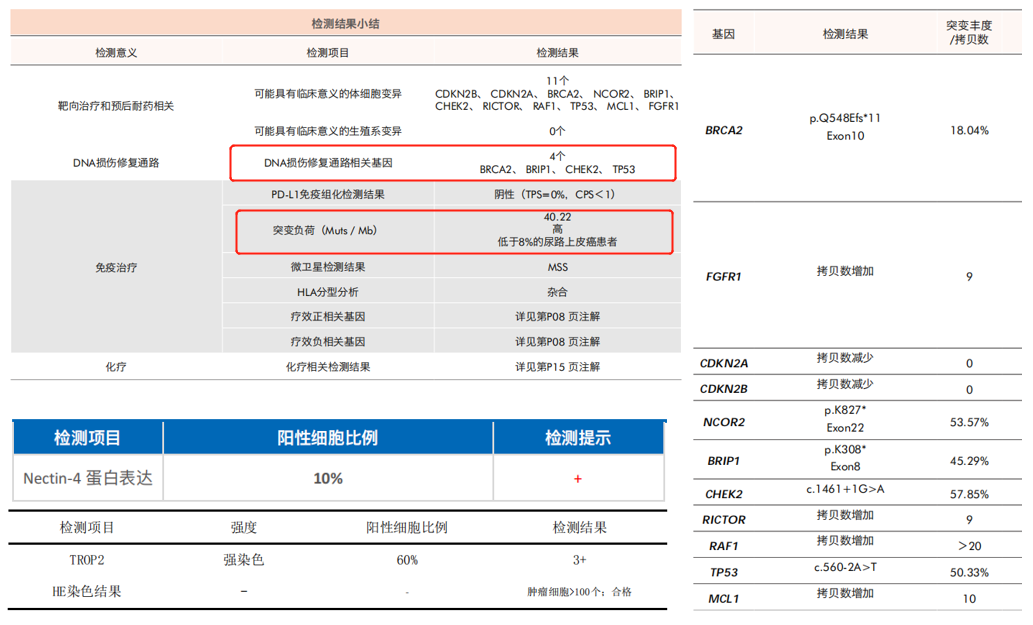Click the 40.22 mutation burden value
The image size is (1033, 625).
coord(557,217)
